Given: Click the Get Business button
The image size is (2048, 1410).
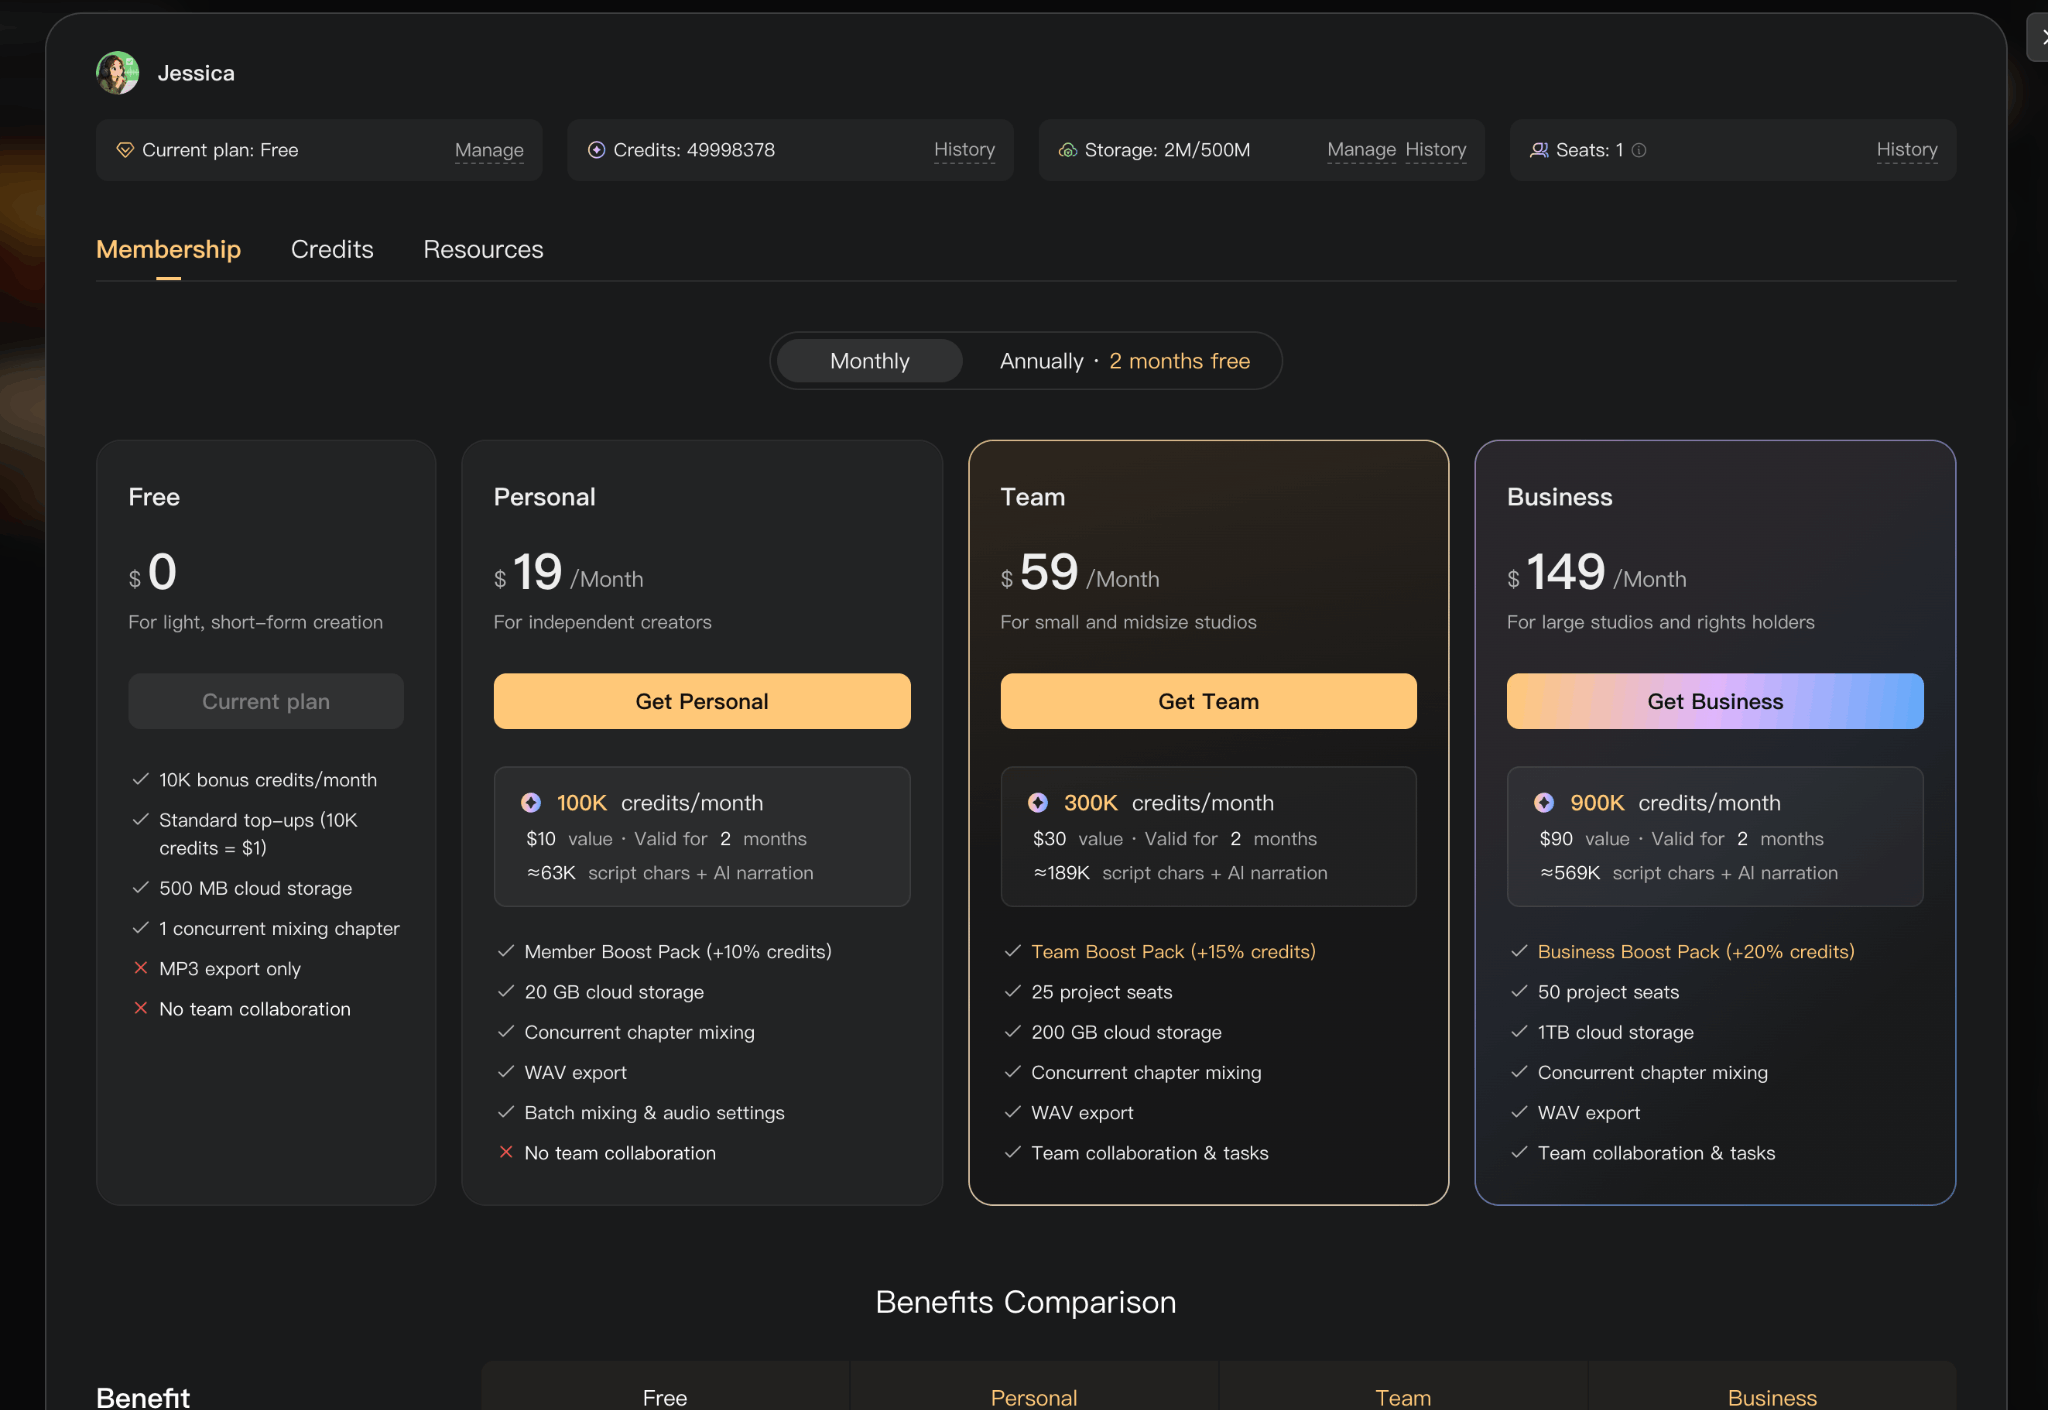Looking at the screenshot, I should (1715, 701).
